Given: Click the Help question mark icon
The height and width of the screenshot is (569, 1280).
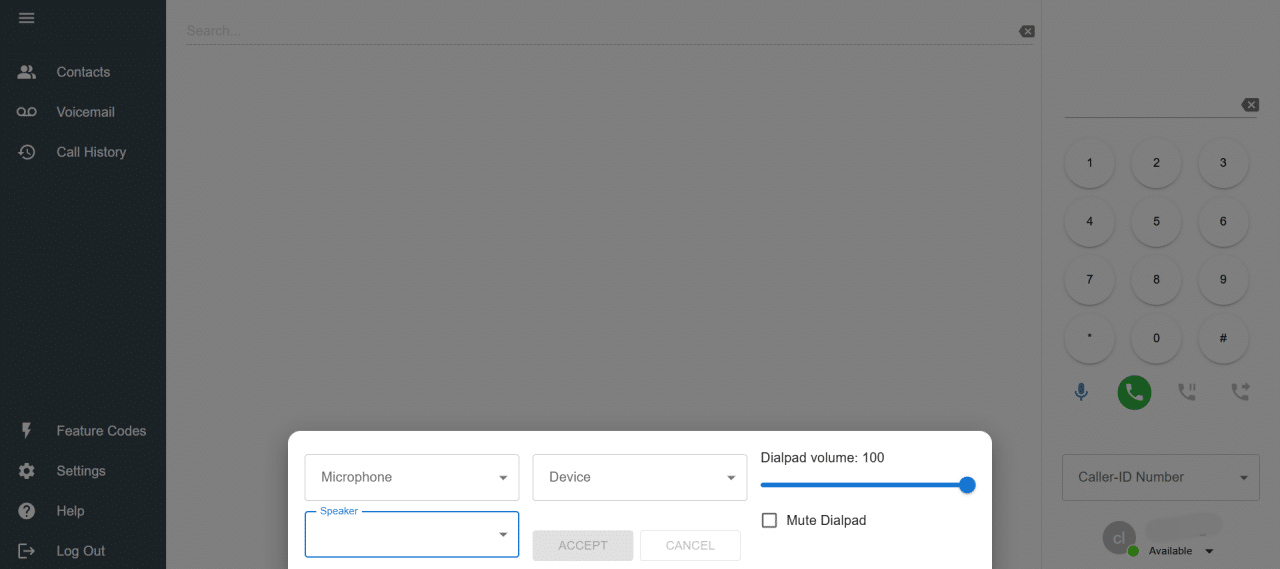Looking at the screenshot, I should point(27,511).
